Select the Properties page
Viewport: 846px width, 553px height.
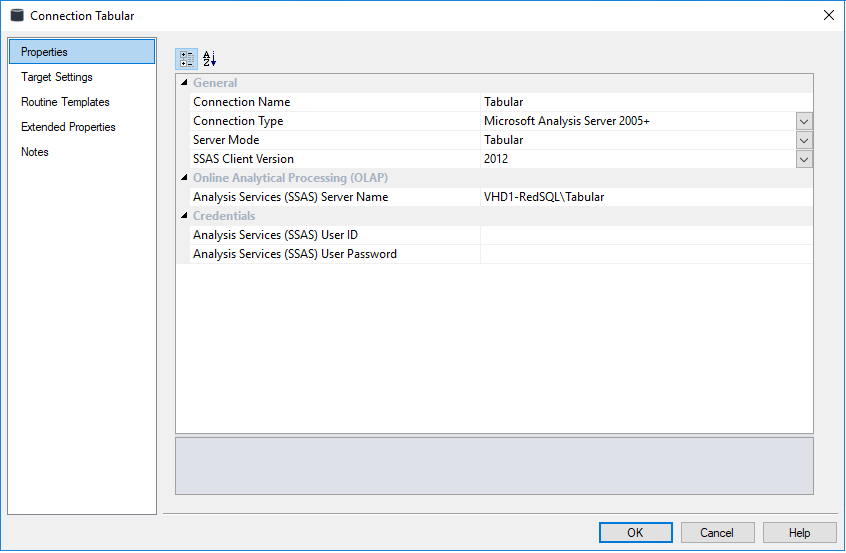click(x=82, y=52)
